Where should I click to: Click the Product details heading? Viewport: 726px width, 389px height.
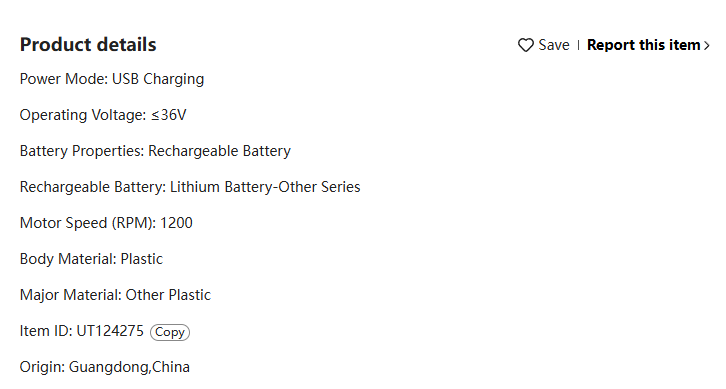pos(88,44)
